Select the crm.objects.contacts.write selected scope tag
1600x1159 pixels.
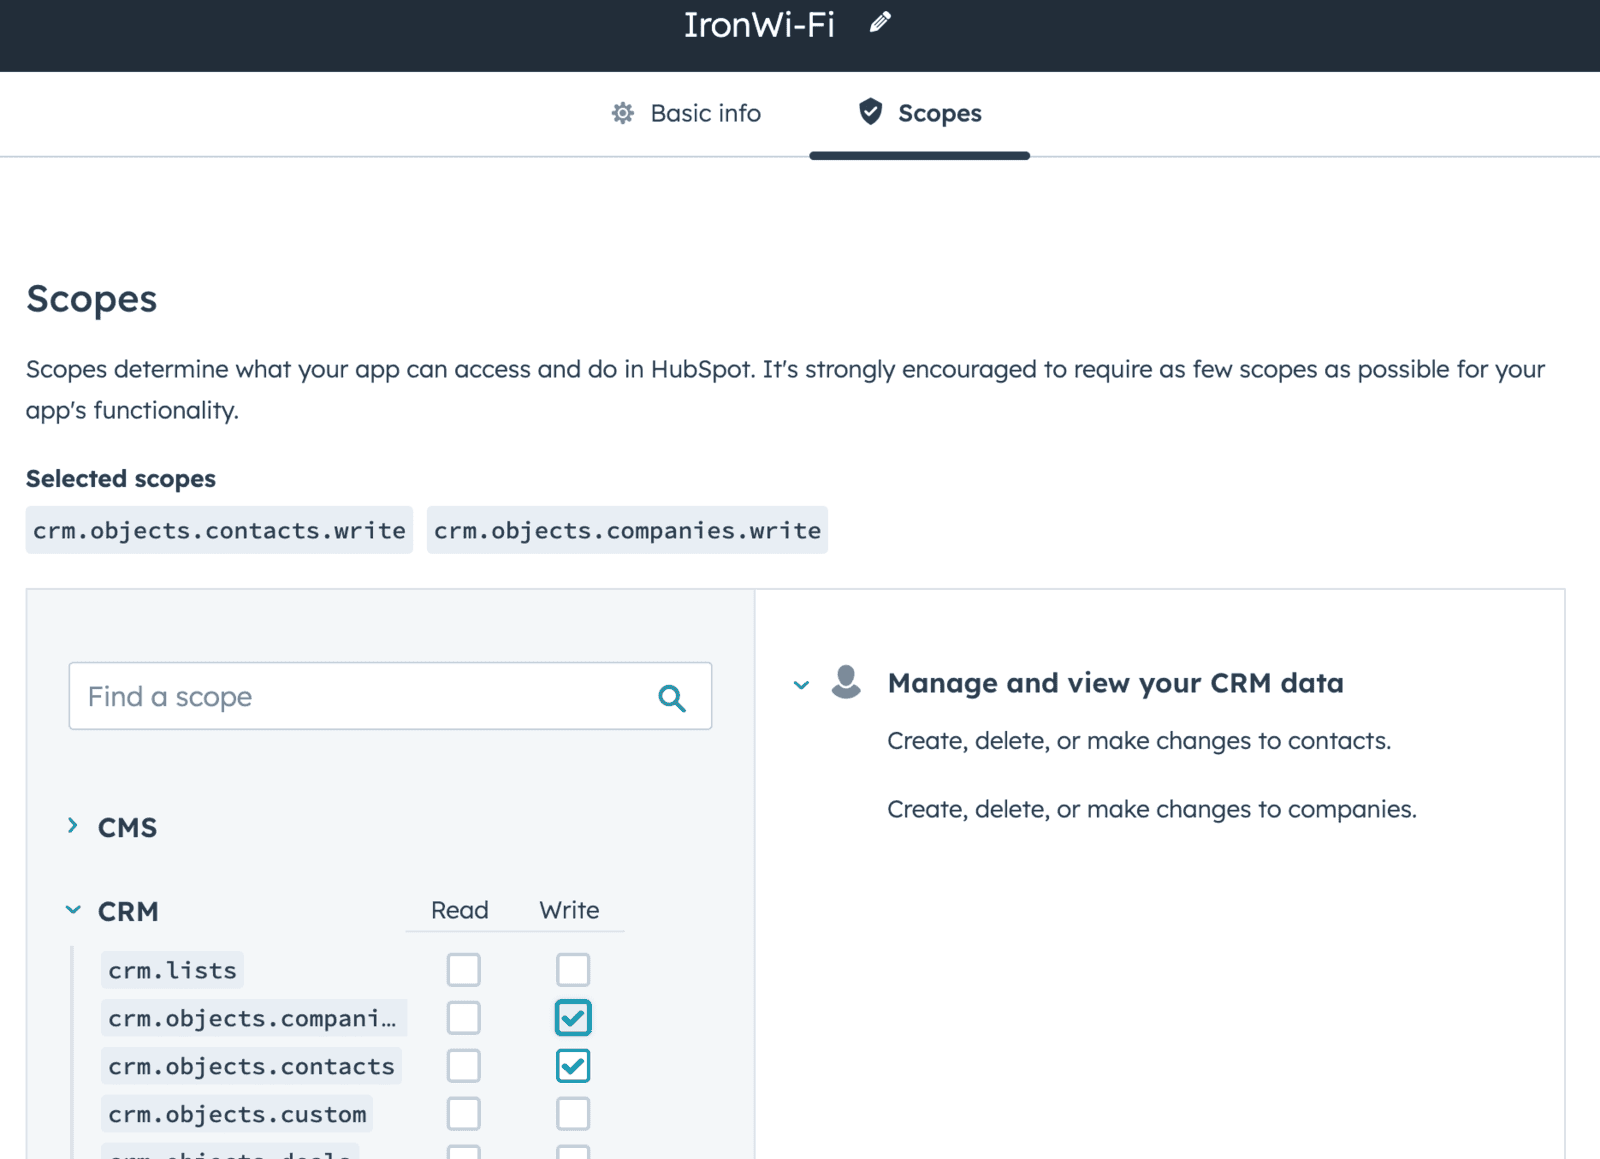(219, 530)
